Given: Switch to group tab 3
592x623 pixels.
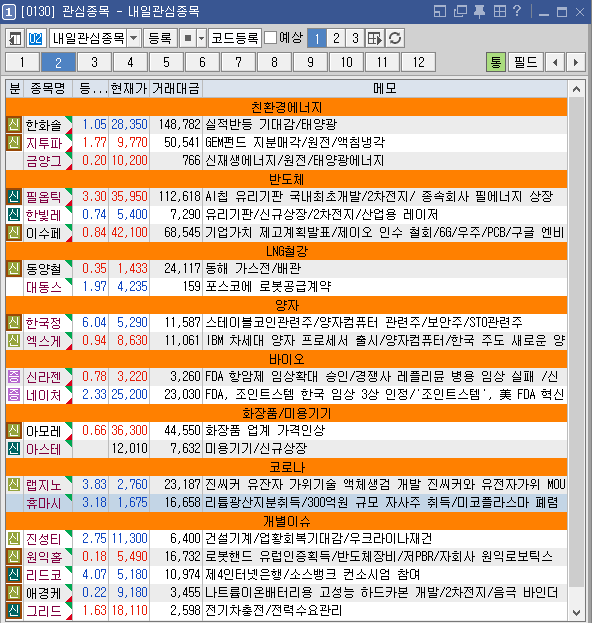Looking at the screenshot, I should click(x=95, y=62).
